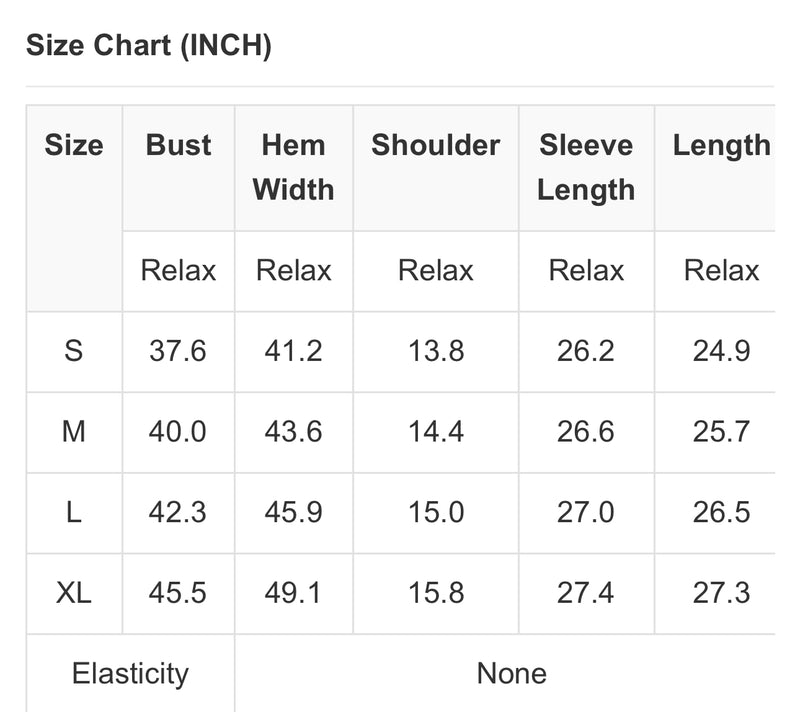
Task: Select the M size row label
Action: tap(73, 431)
